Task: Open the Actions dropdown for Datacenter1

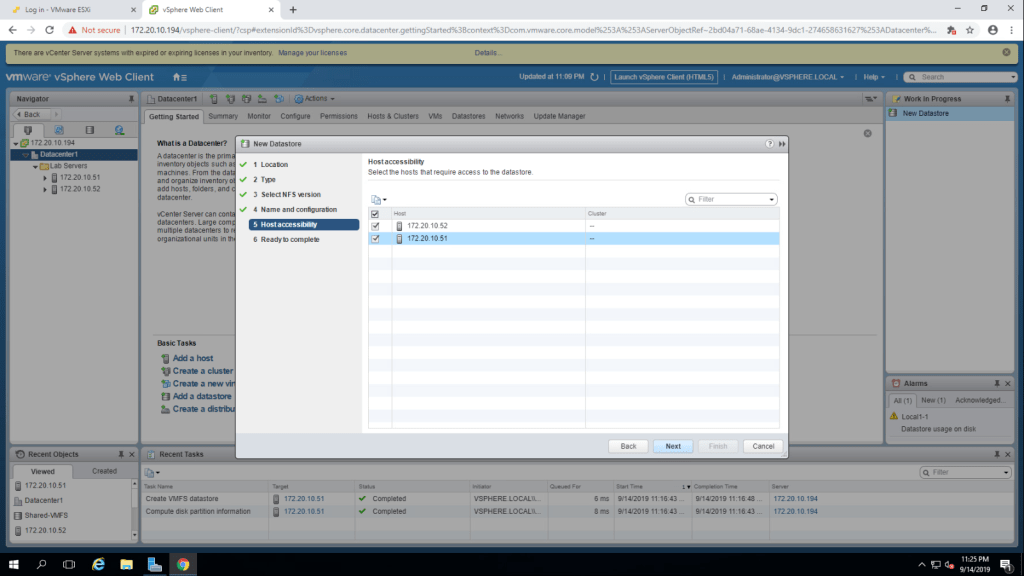Action: tap(319, 99)
